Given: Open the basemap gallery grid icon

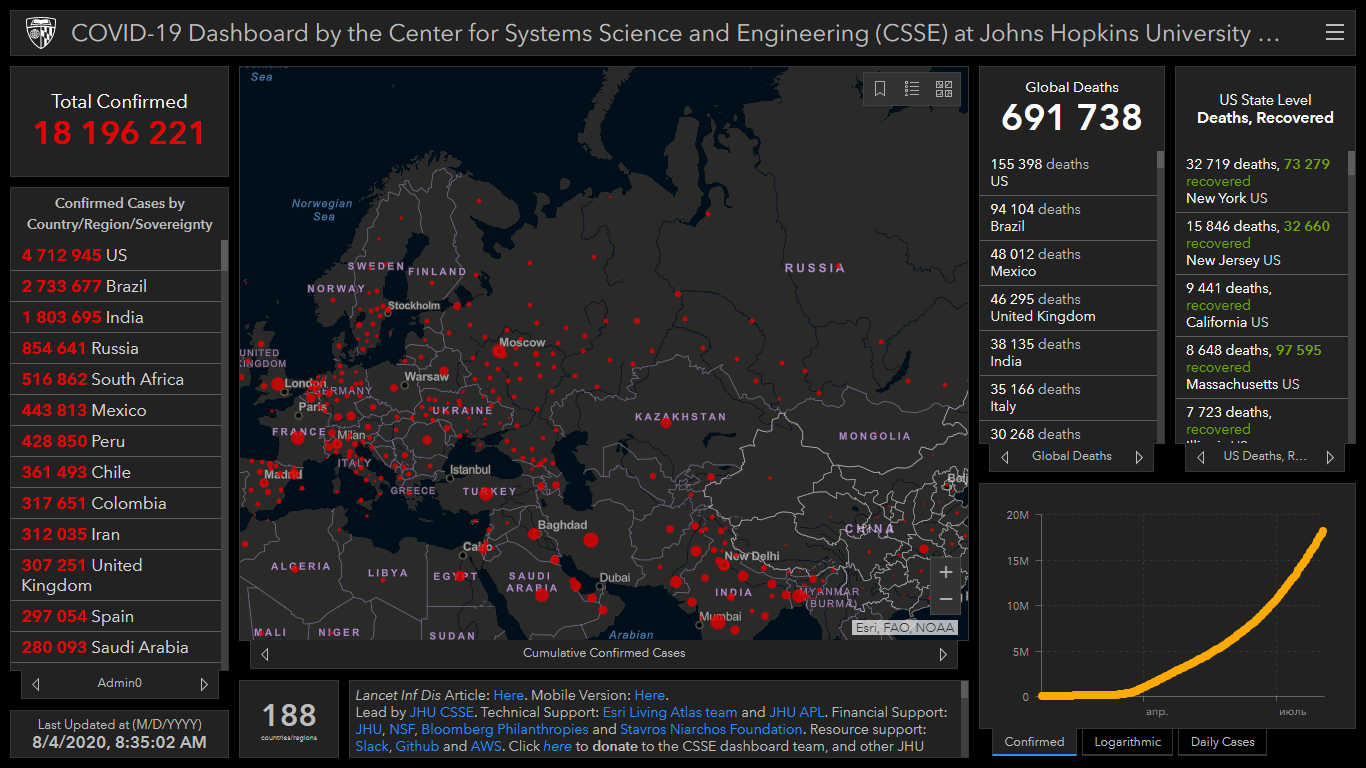Looking at the screenshot, I should 944,89.
